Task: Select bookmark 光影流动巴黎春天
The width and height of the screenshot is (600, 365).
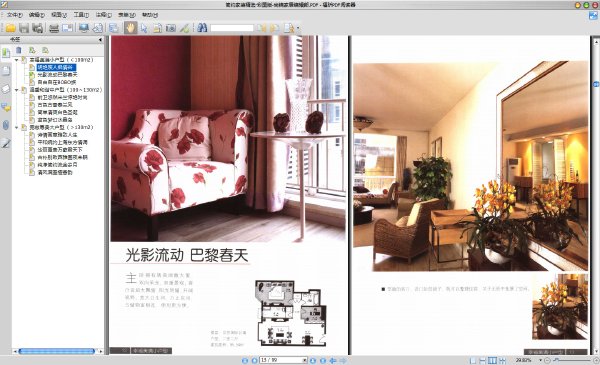Action: click(57, 75)
